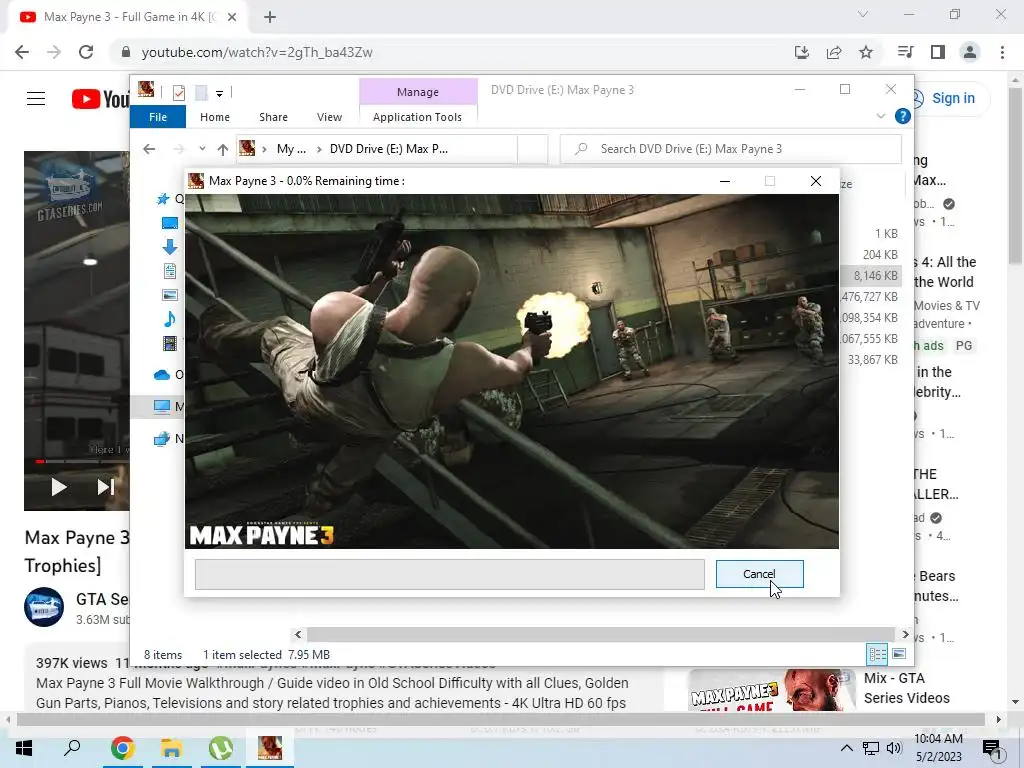Open Windows Start menu

[x=24, y=748]
